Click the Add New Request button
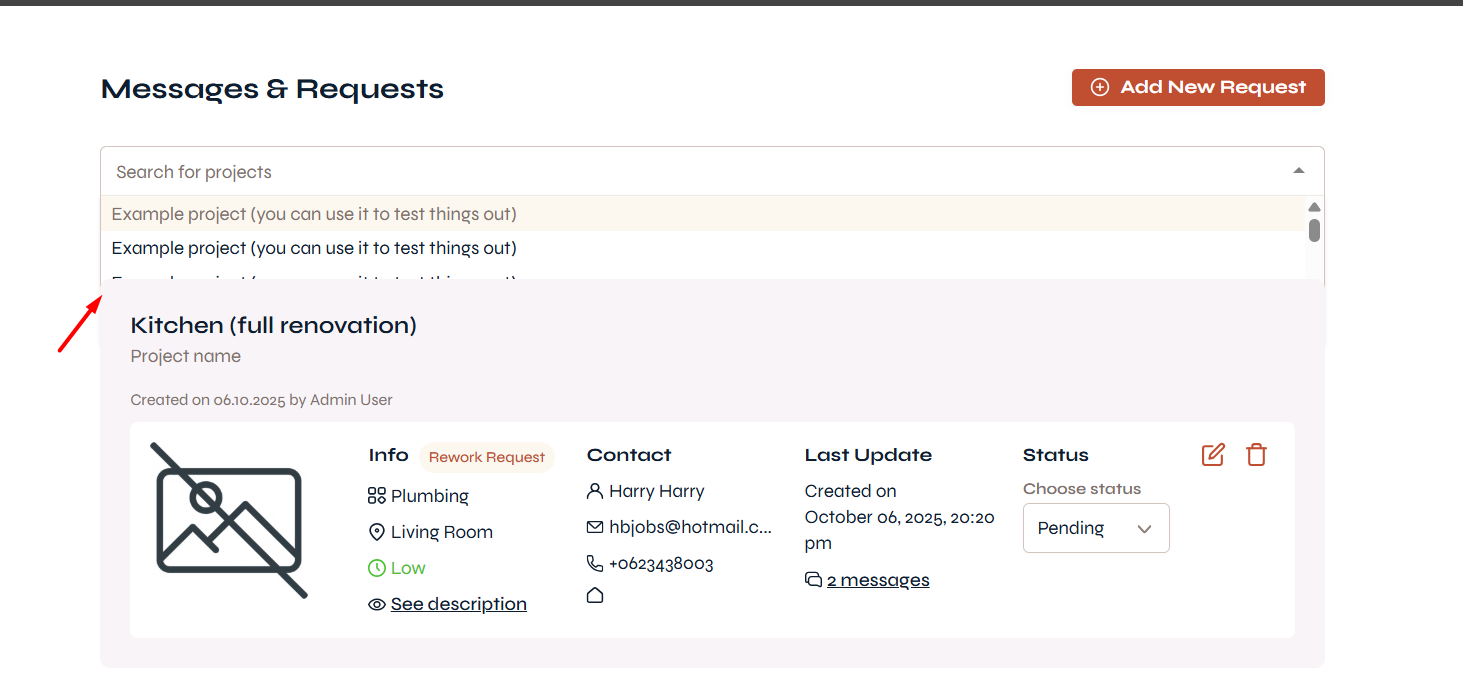Screen dimensions: 1463x694 pos(1198,87)
